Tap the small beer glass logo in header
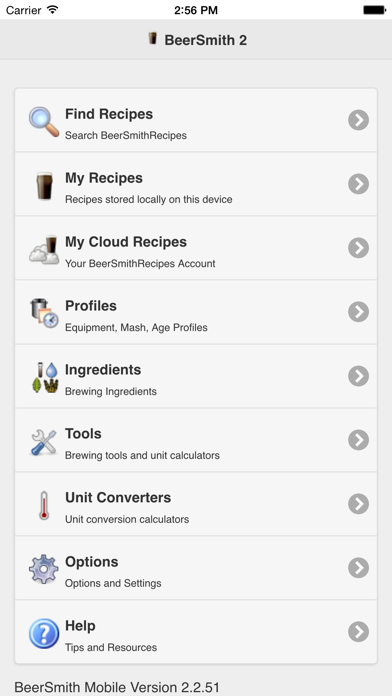This screenshot has width=392, height=696. click(153, 38)
